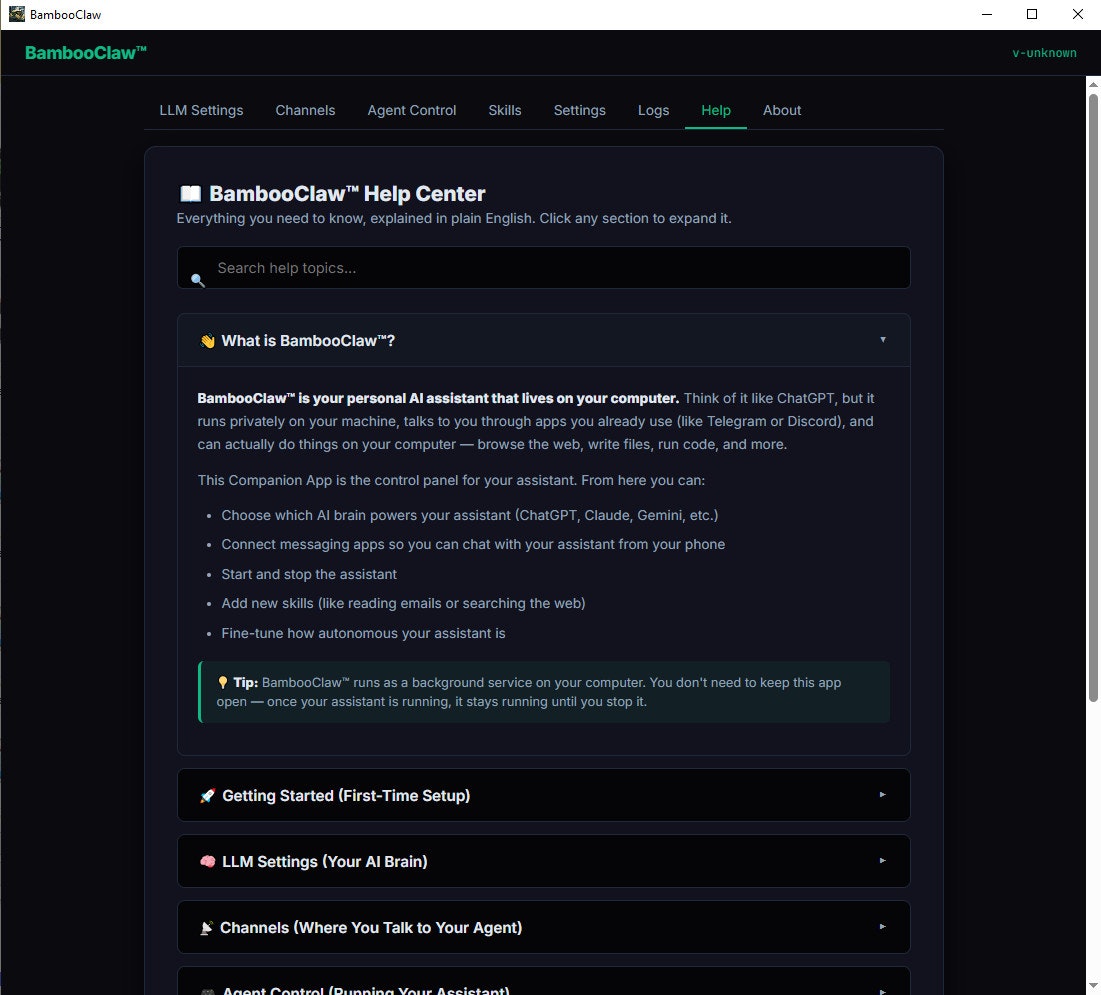The width and height of the screenshot is (1101, 995).
Task: Click 'Connect messaging apps' bullet text
Action: point(473,544)
